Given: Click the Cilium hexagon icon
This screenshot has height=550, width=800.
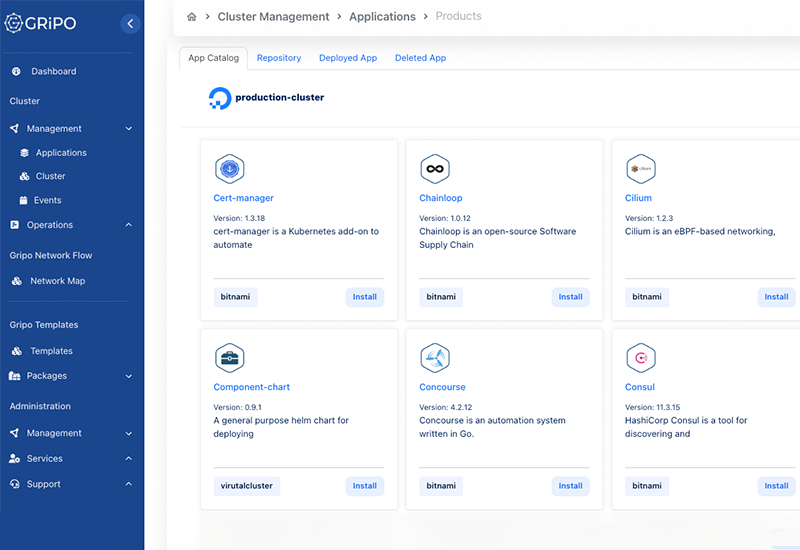Looking at the screenshot, I should pyautogui.click(x=640, y=169).
